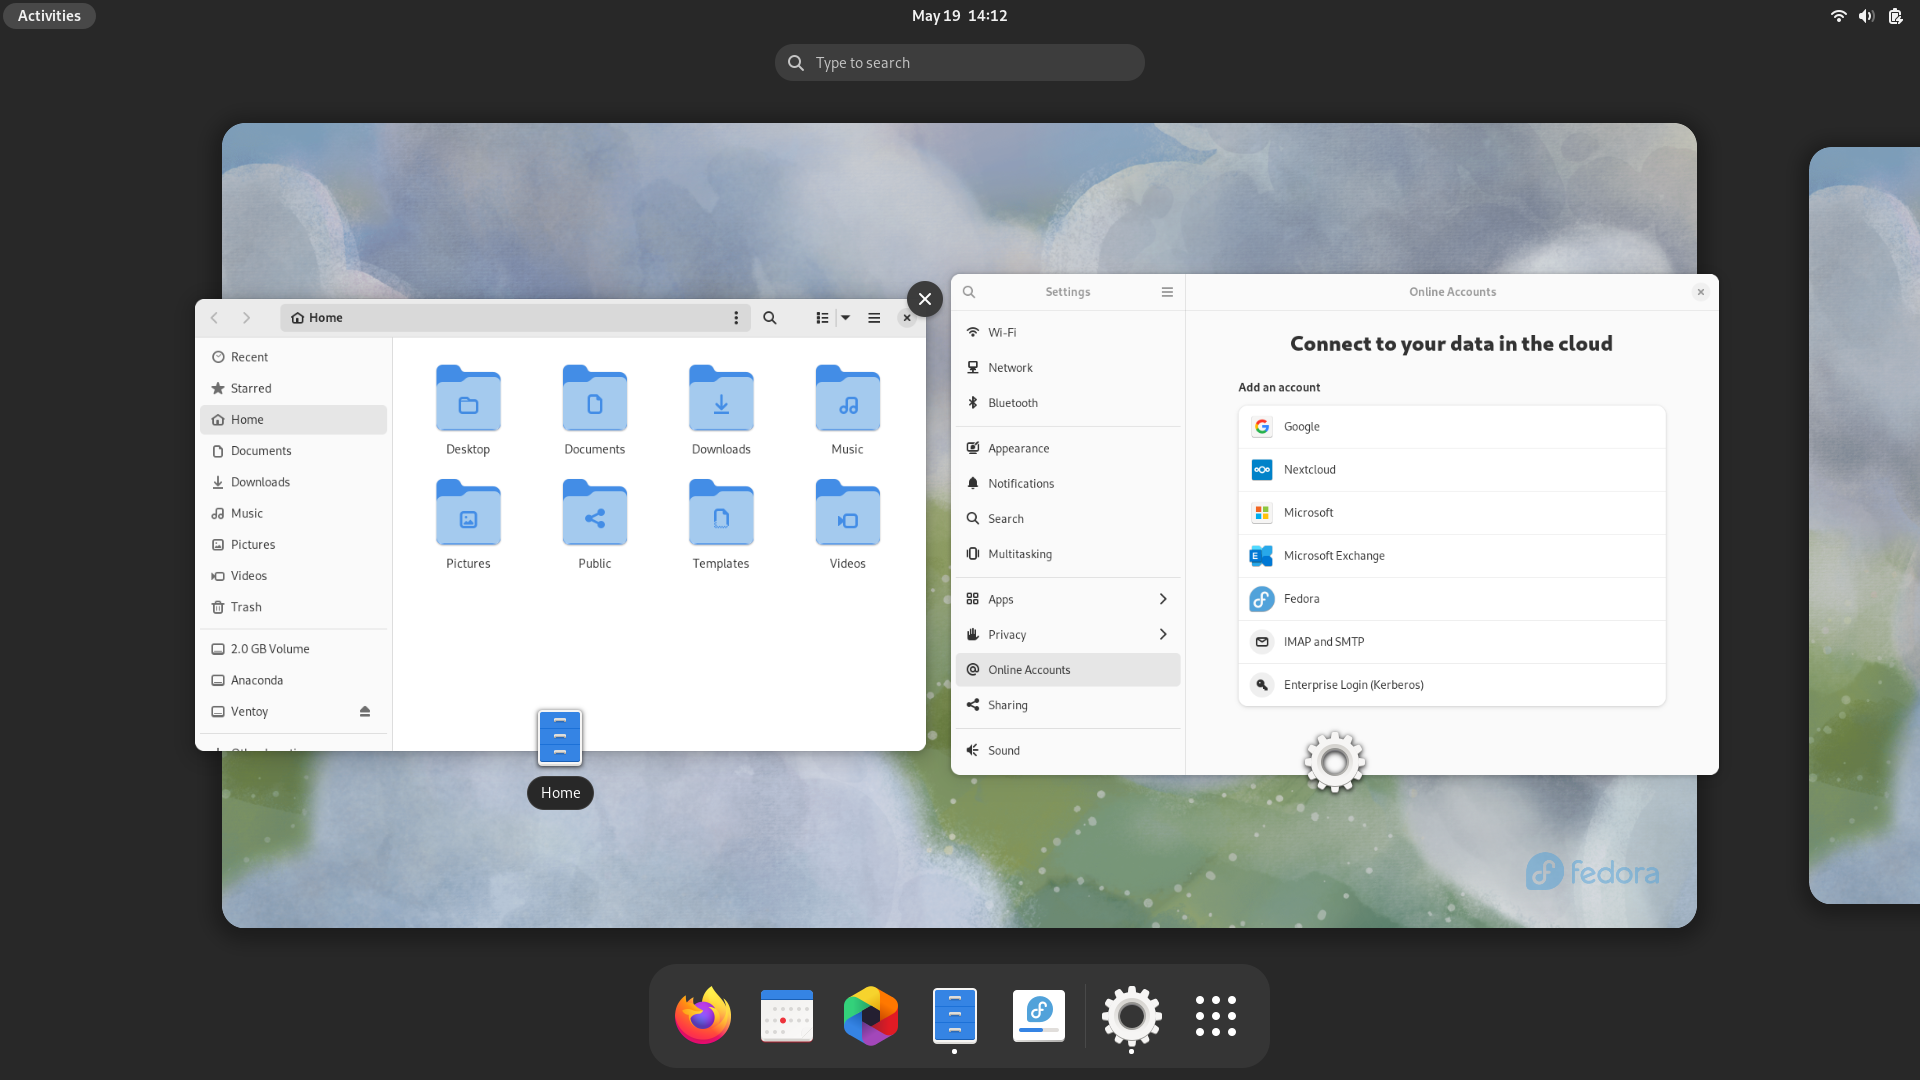Open Appearance settings panel
The height and width of the screenshot is (1080, 1920).
coord(1068,448)
